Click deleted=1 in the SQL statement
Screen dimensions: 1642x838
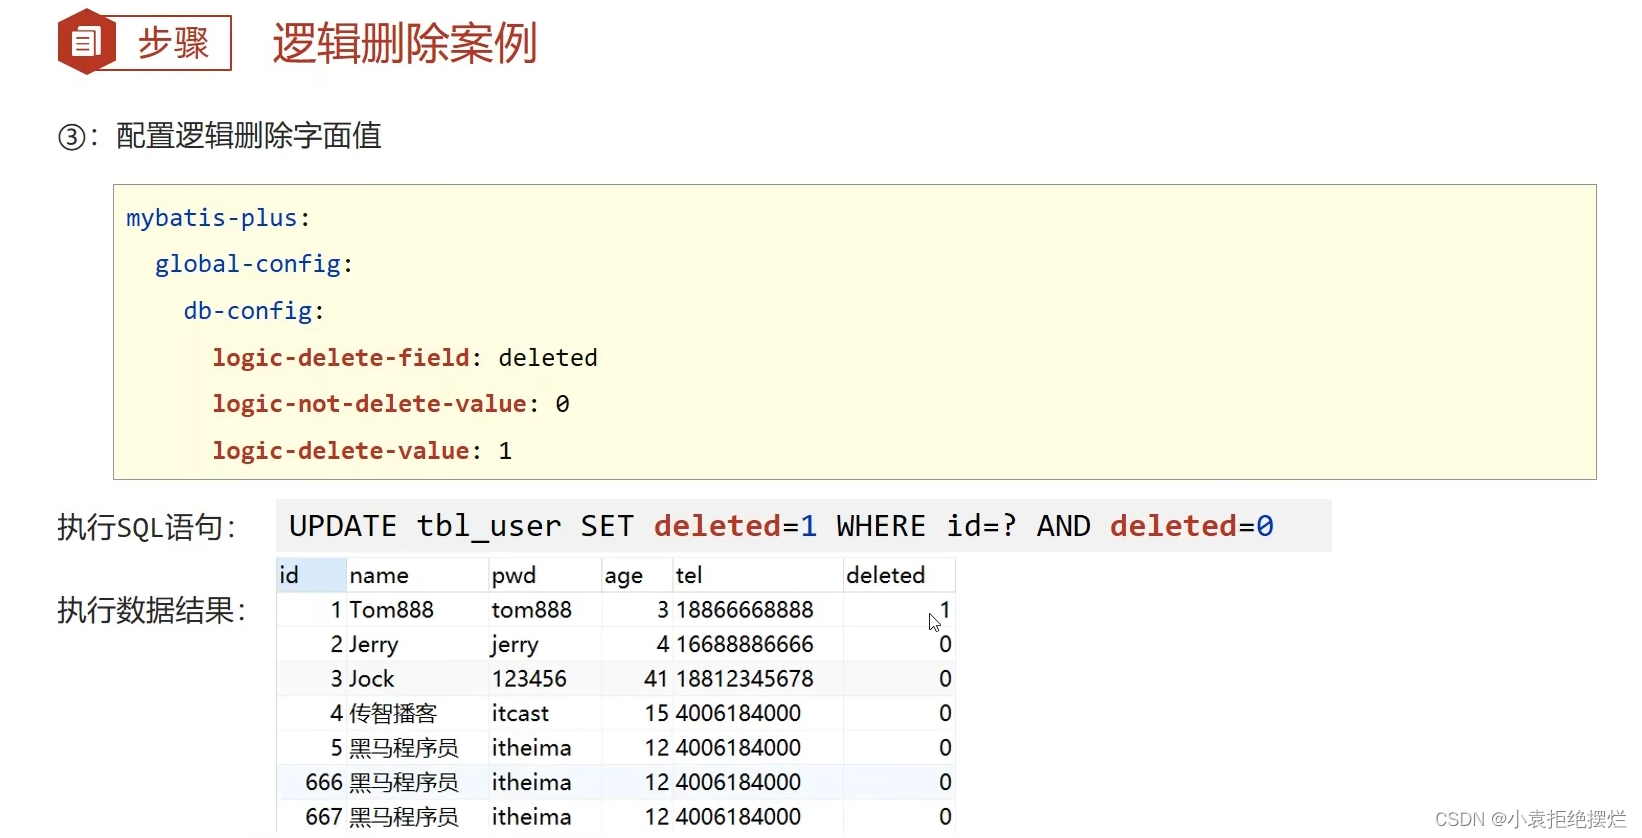(x=735, y=526)
